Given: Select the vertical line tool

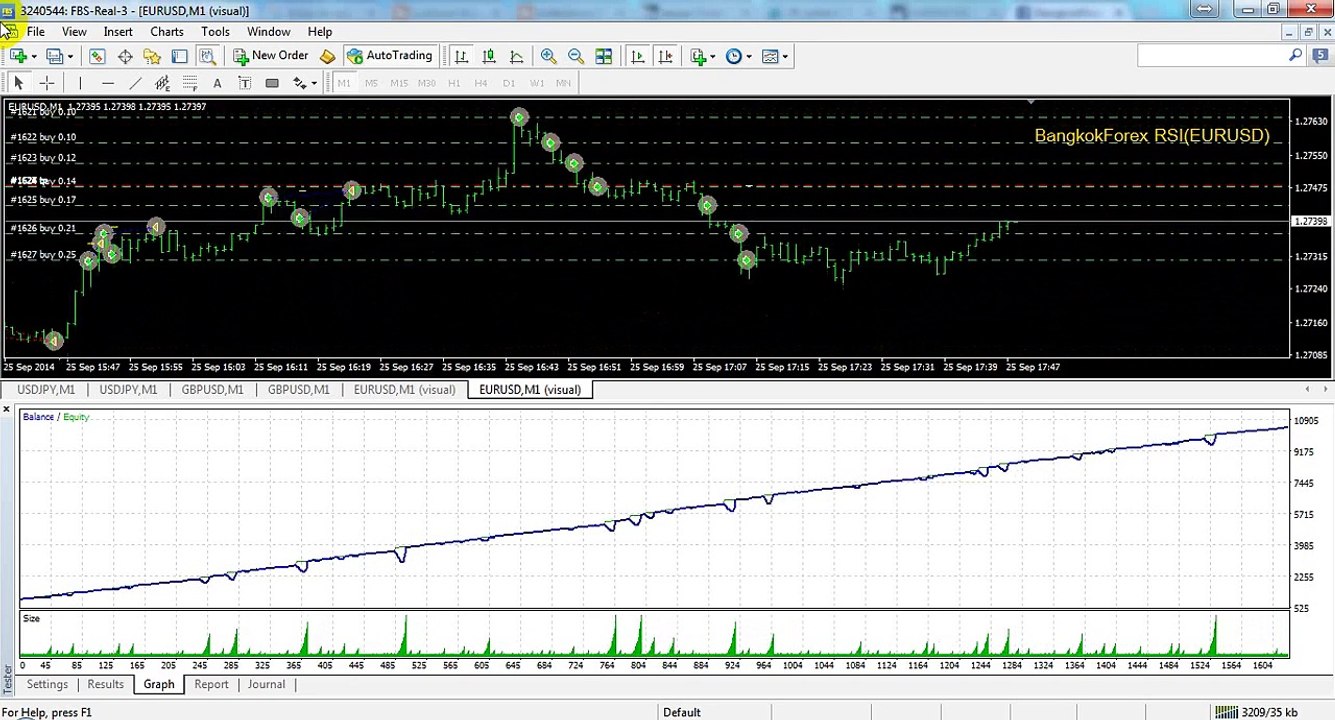Looking at the screenshot, I should tap(80, 83).
